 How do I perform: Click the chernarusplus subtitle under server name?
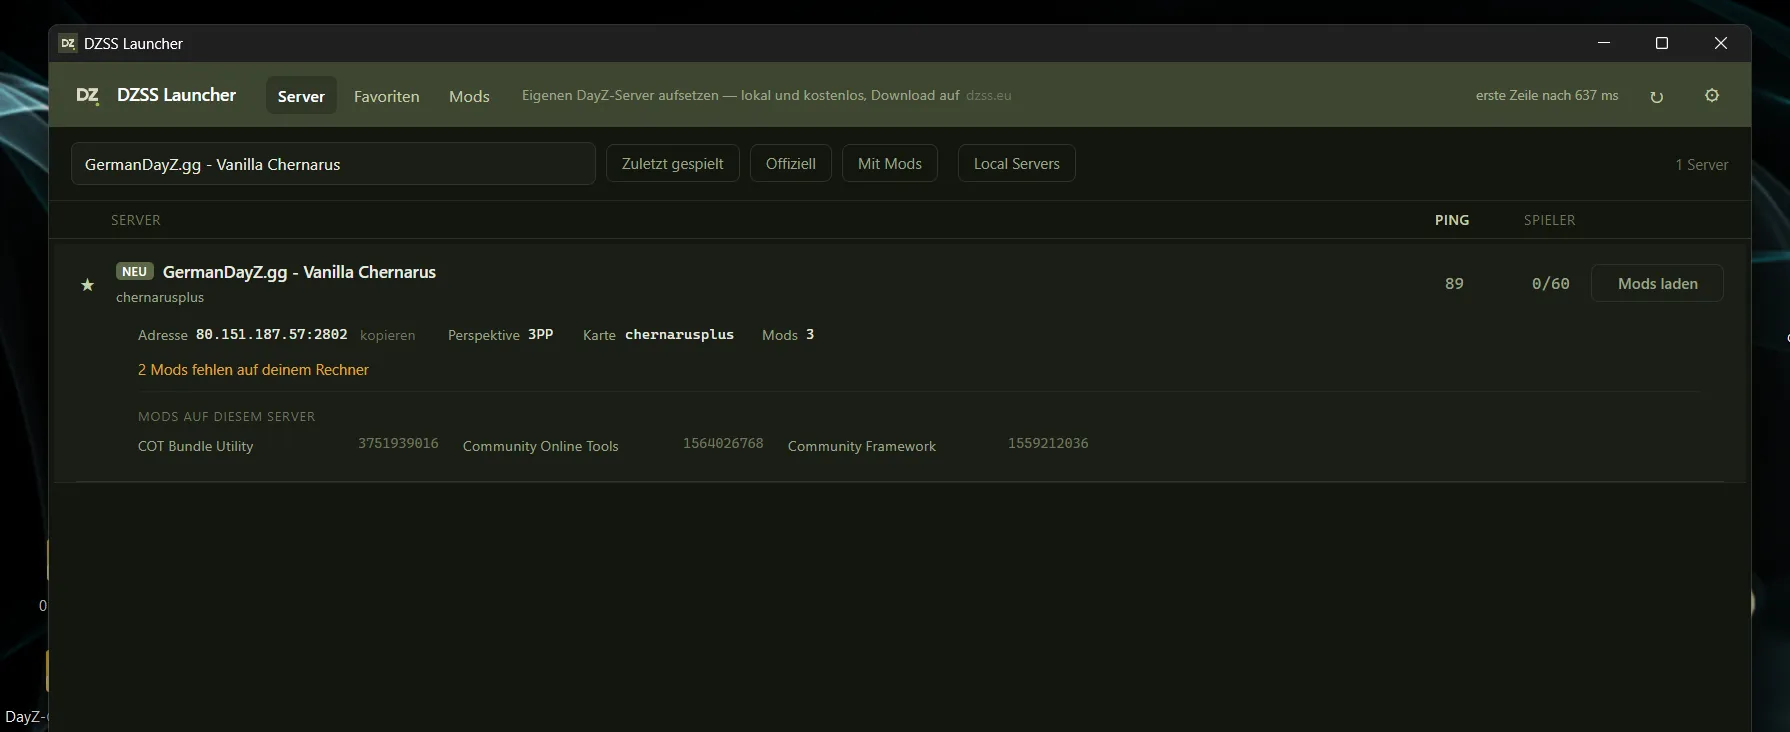click(160, 297)
